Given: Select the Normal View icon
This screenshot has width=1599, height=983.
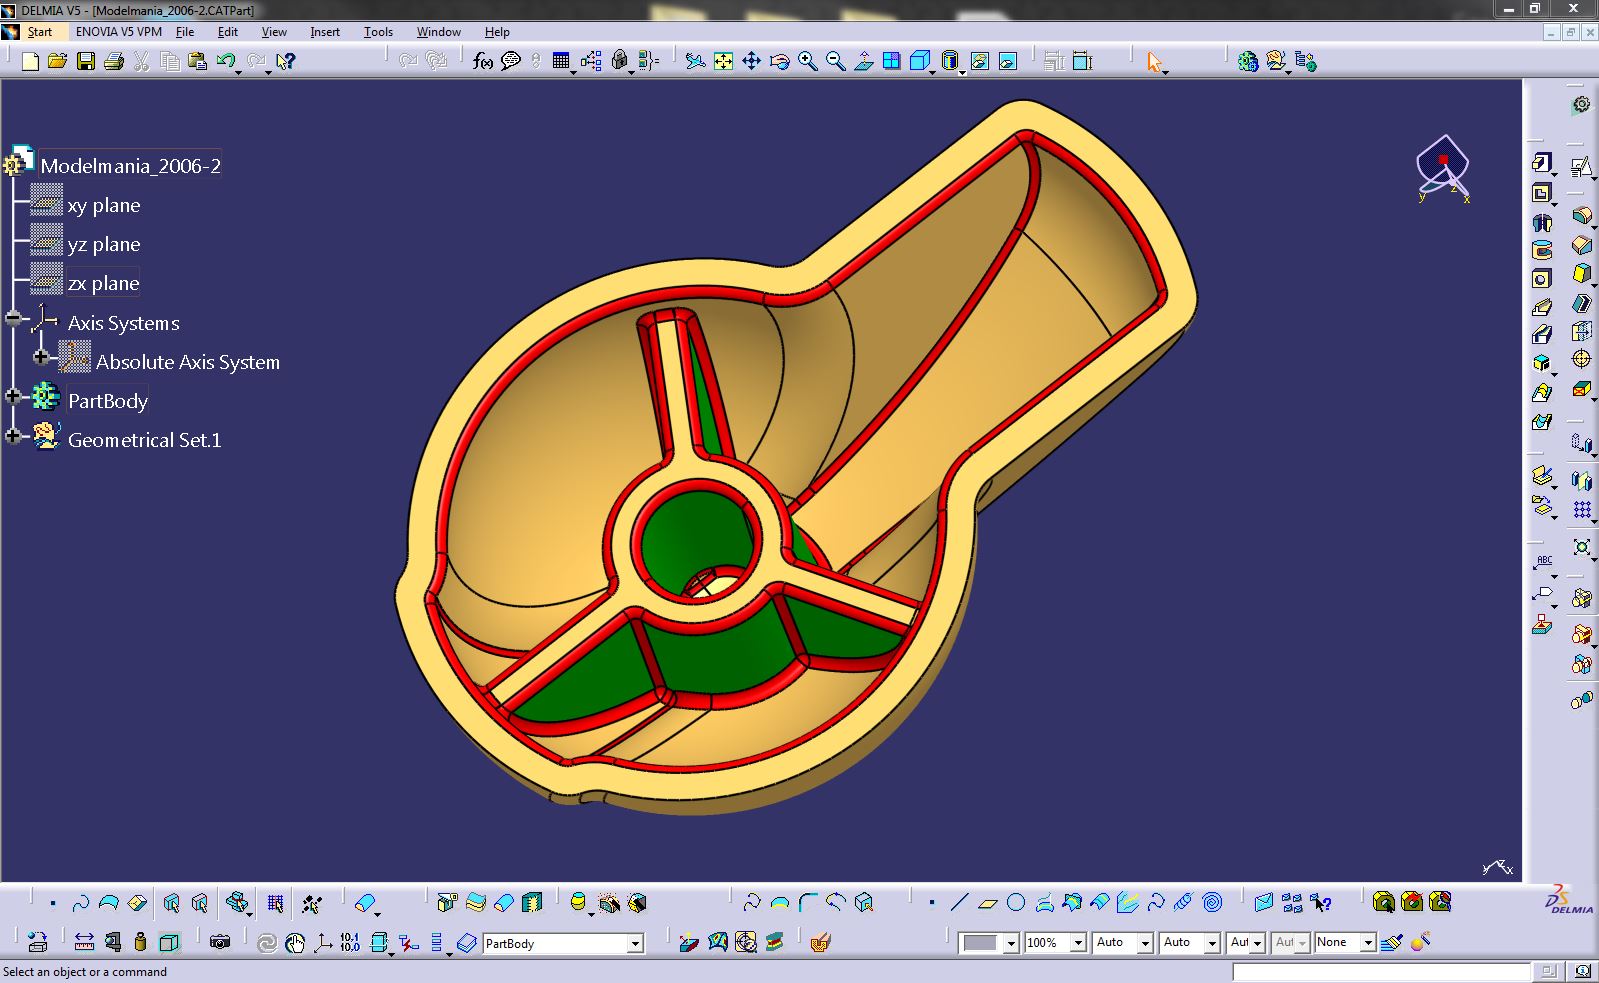Looking at the screenshot, I should [863, 62].
